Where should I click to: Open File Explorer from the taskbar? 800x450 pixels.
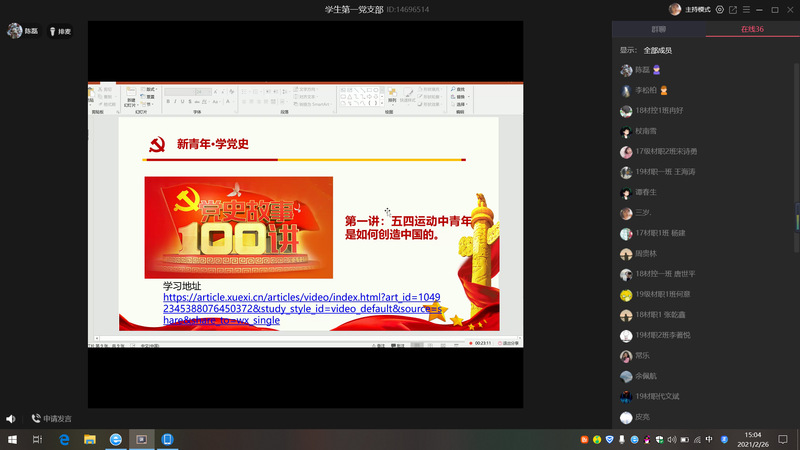89,439
